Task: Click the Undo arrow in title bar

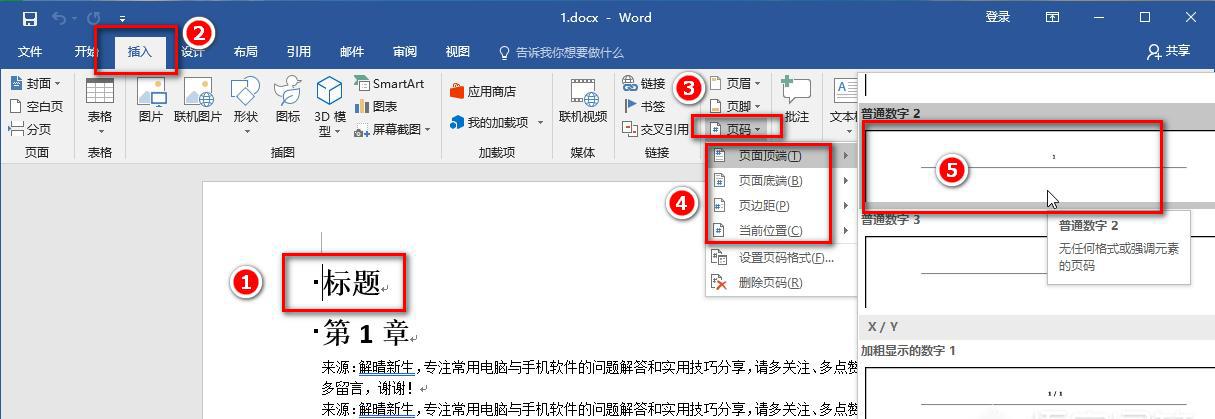Action: [x=59, y=18]
